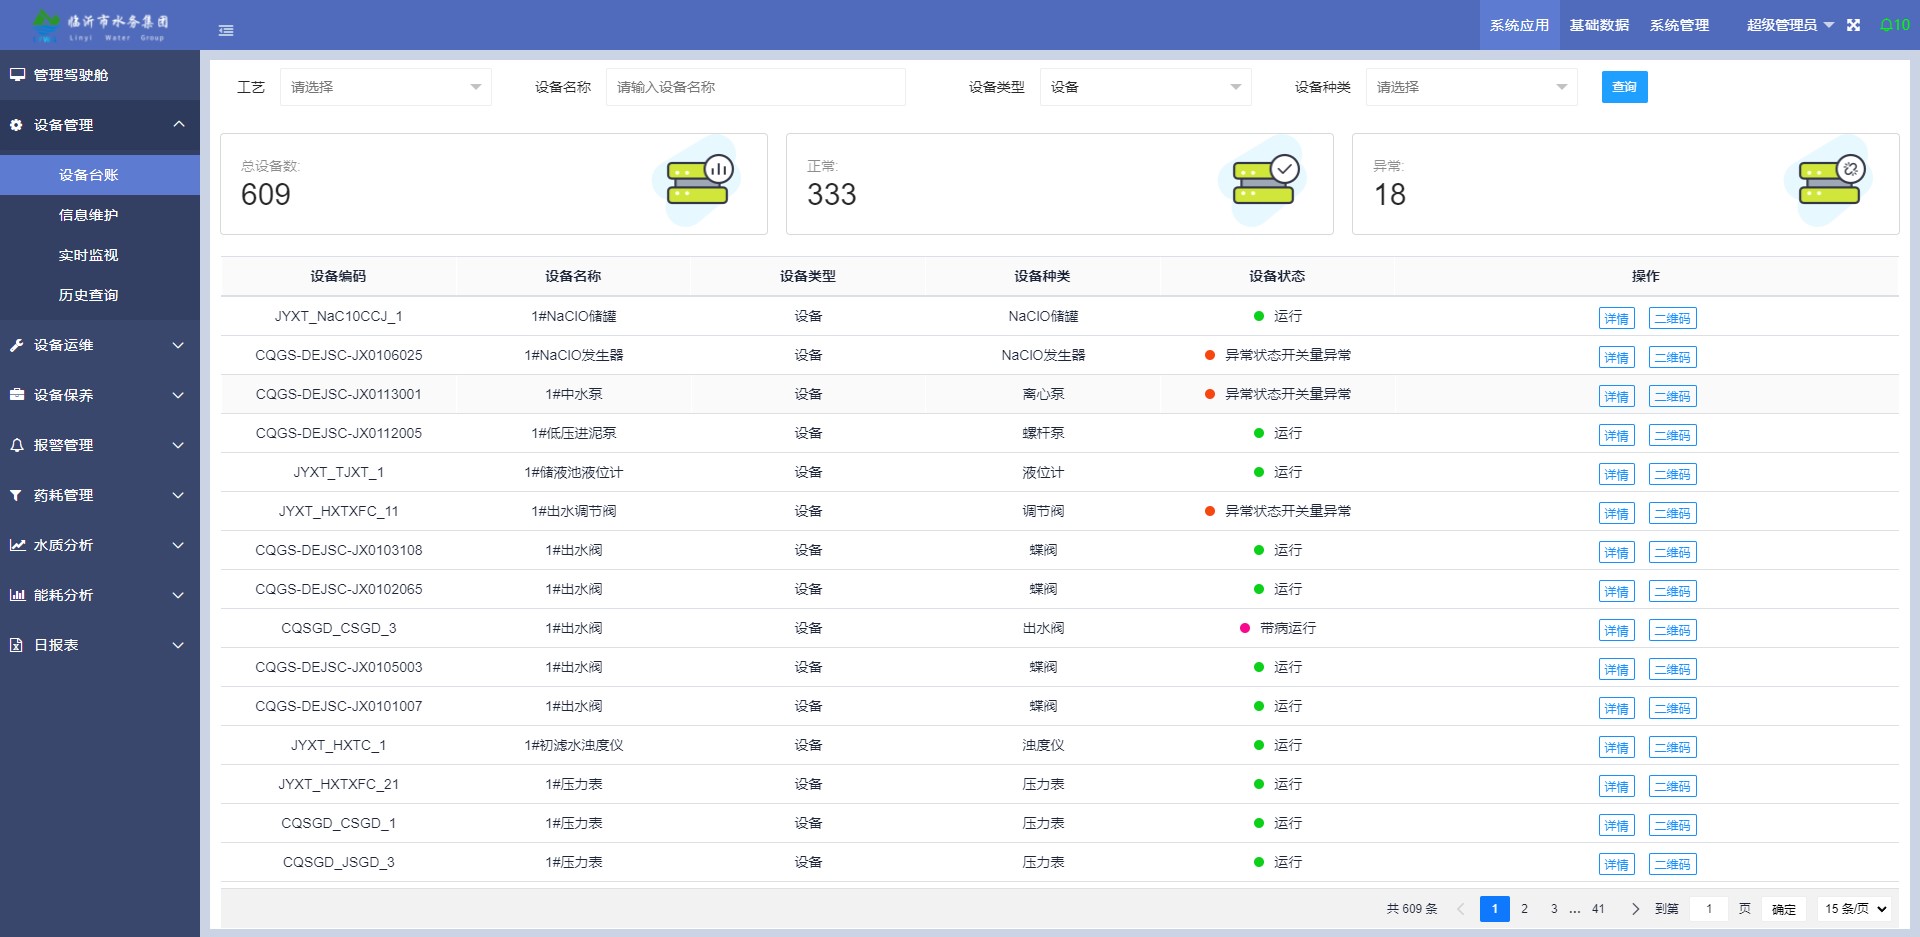Viewport: 1920px width, 937px height.
Task: Go to page 41
Action: point(1598,909)
